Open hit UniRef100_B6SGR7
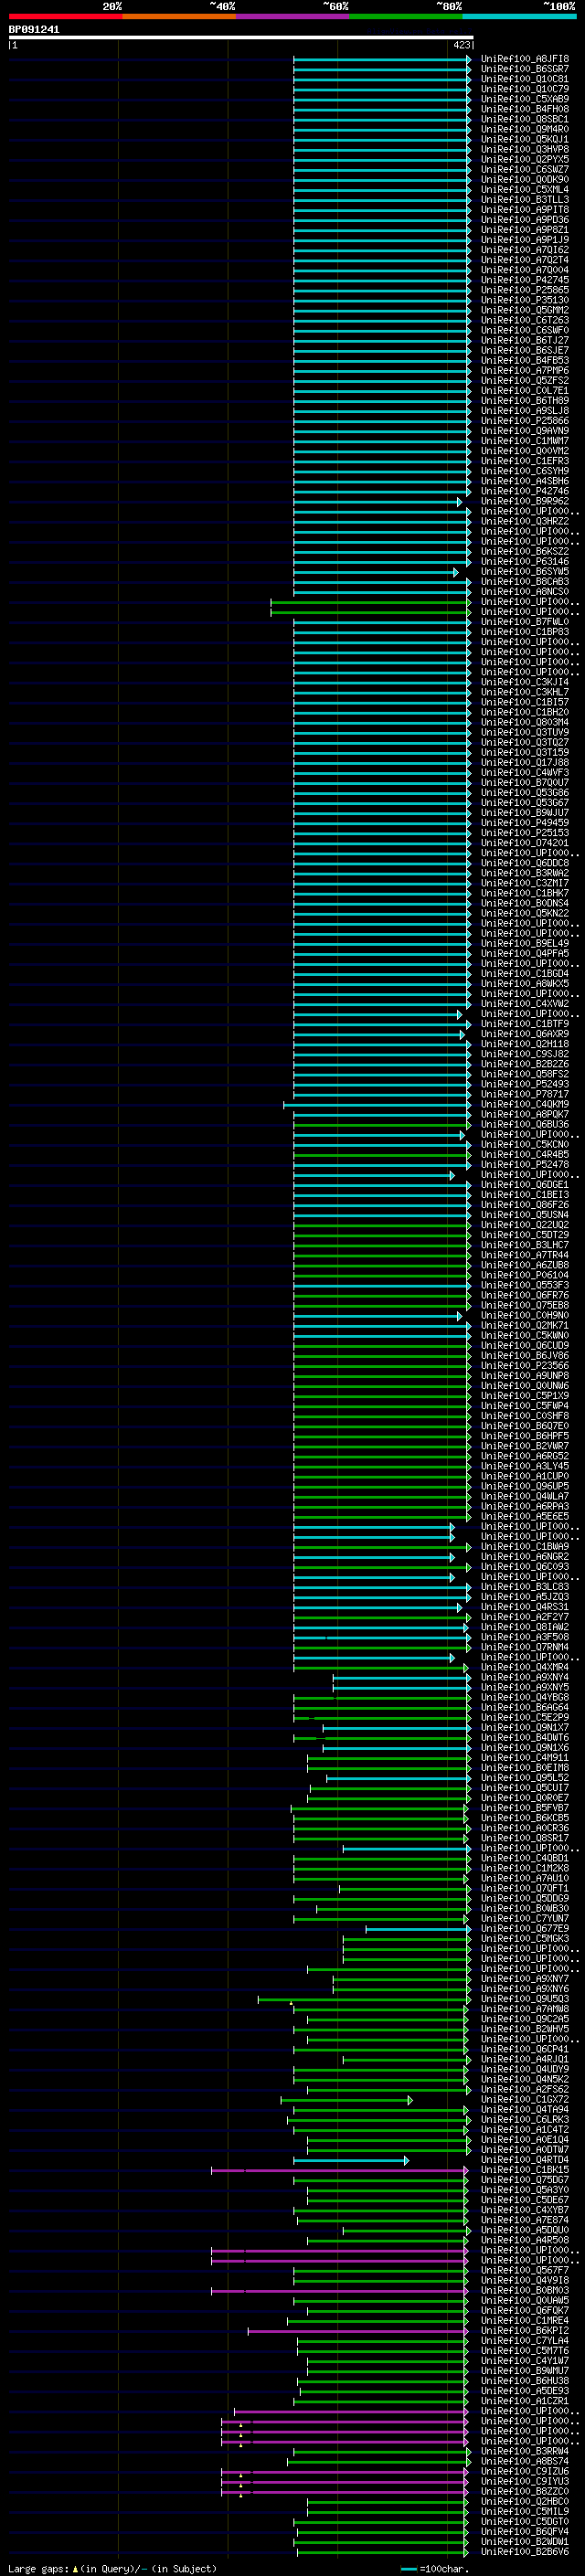The image size is (585, 2576). [x=525, y=69]
